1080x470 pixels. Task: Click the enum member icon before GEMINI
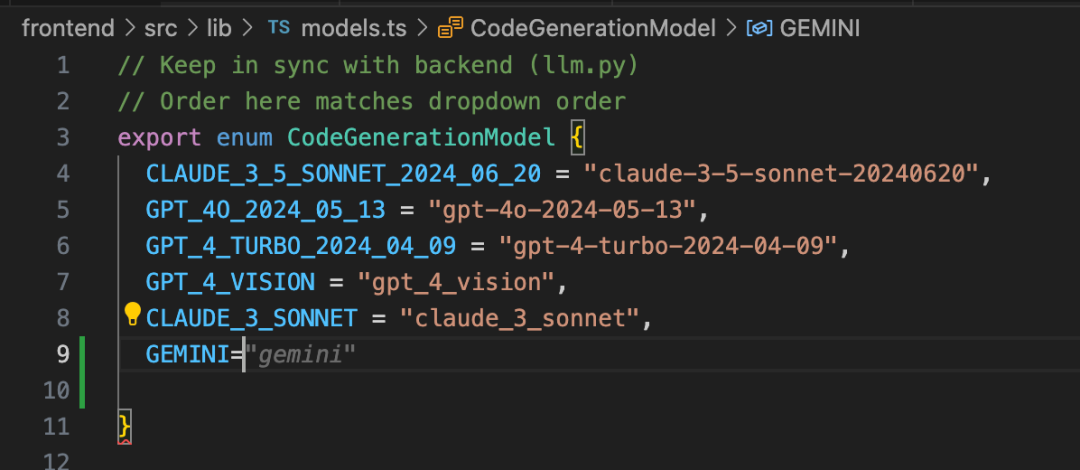(760, 28)
